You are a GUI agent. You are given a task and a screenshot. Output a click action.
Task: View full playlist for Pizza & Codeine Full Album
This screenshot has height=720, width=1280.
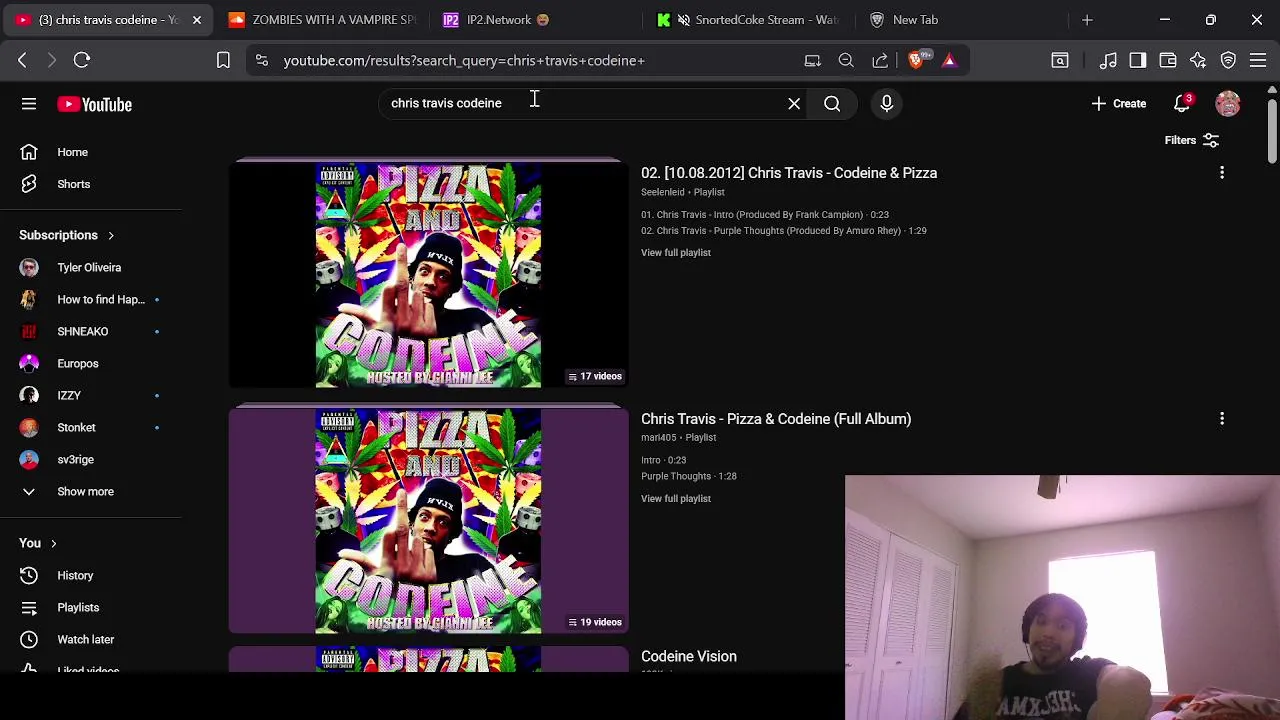676,498
